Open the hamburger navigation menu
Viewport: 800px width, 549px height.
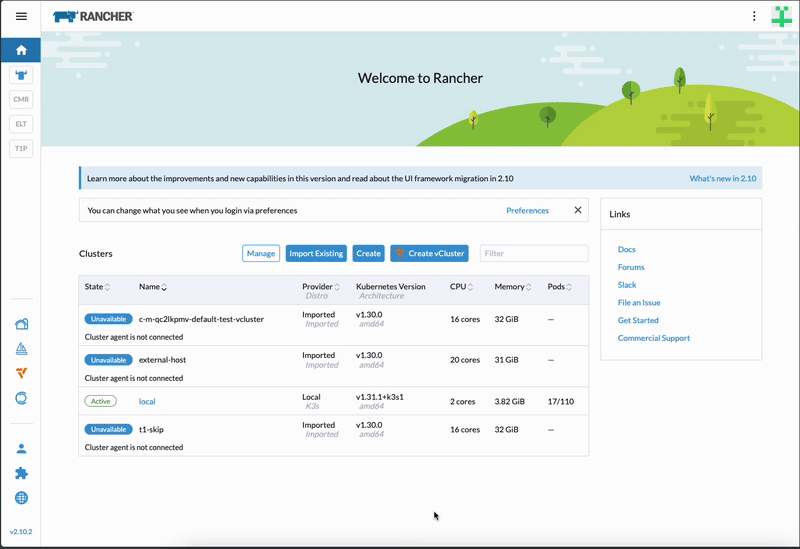click(21, 16)
